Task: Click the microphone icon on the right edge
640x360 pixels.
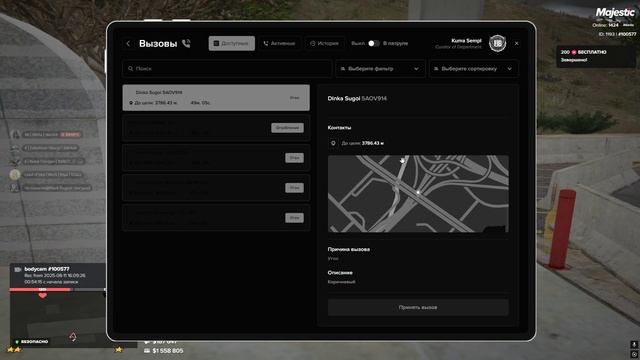Action: pos(634,345)
